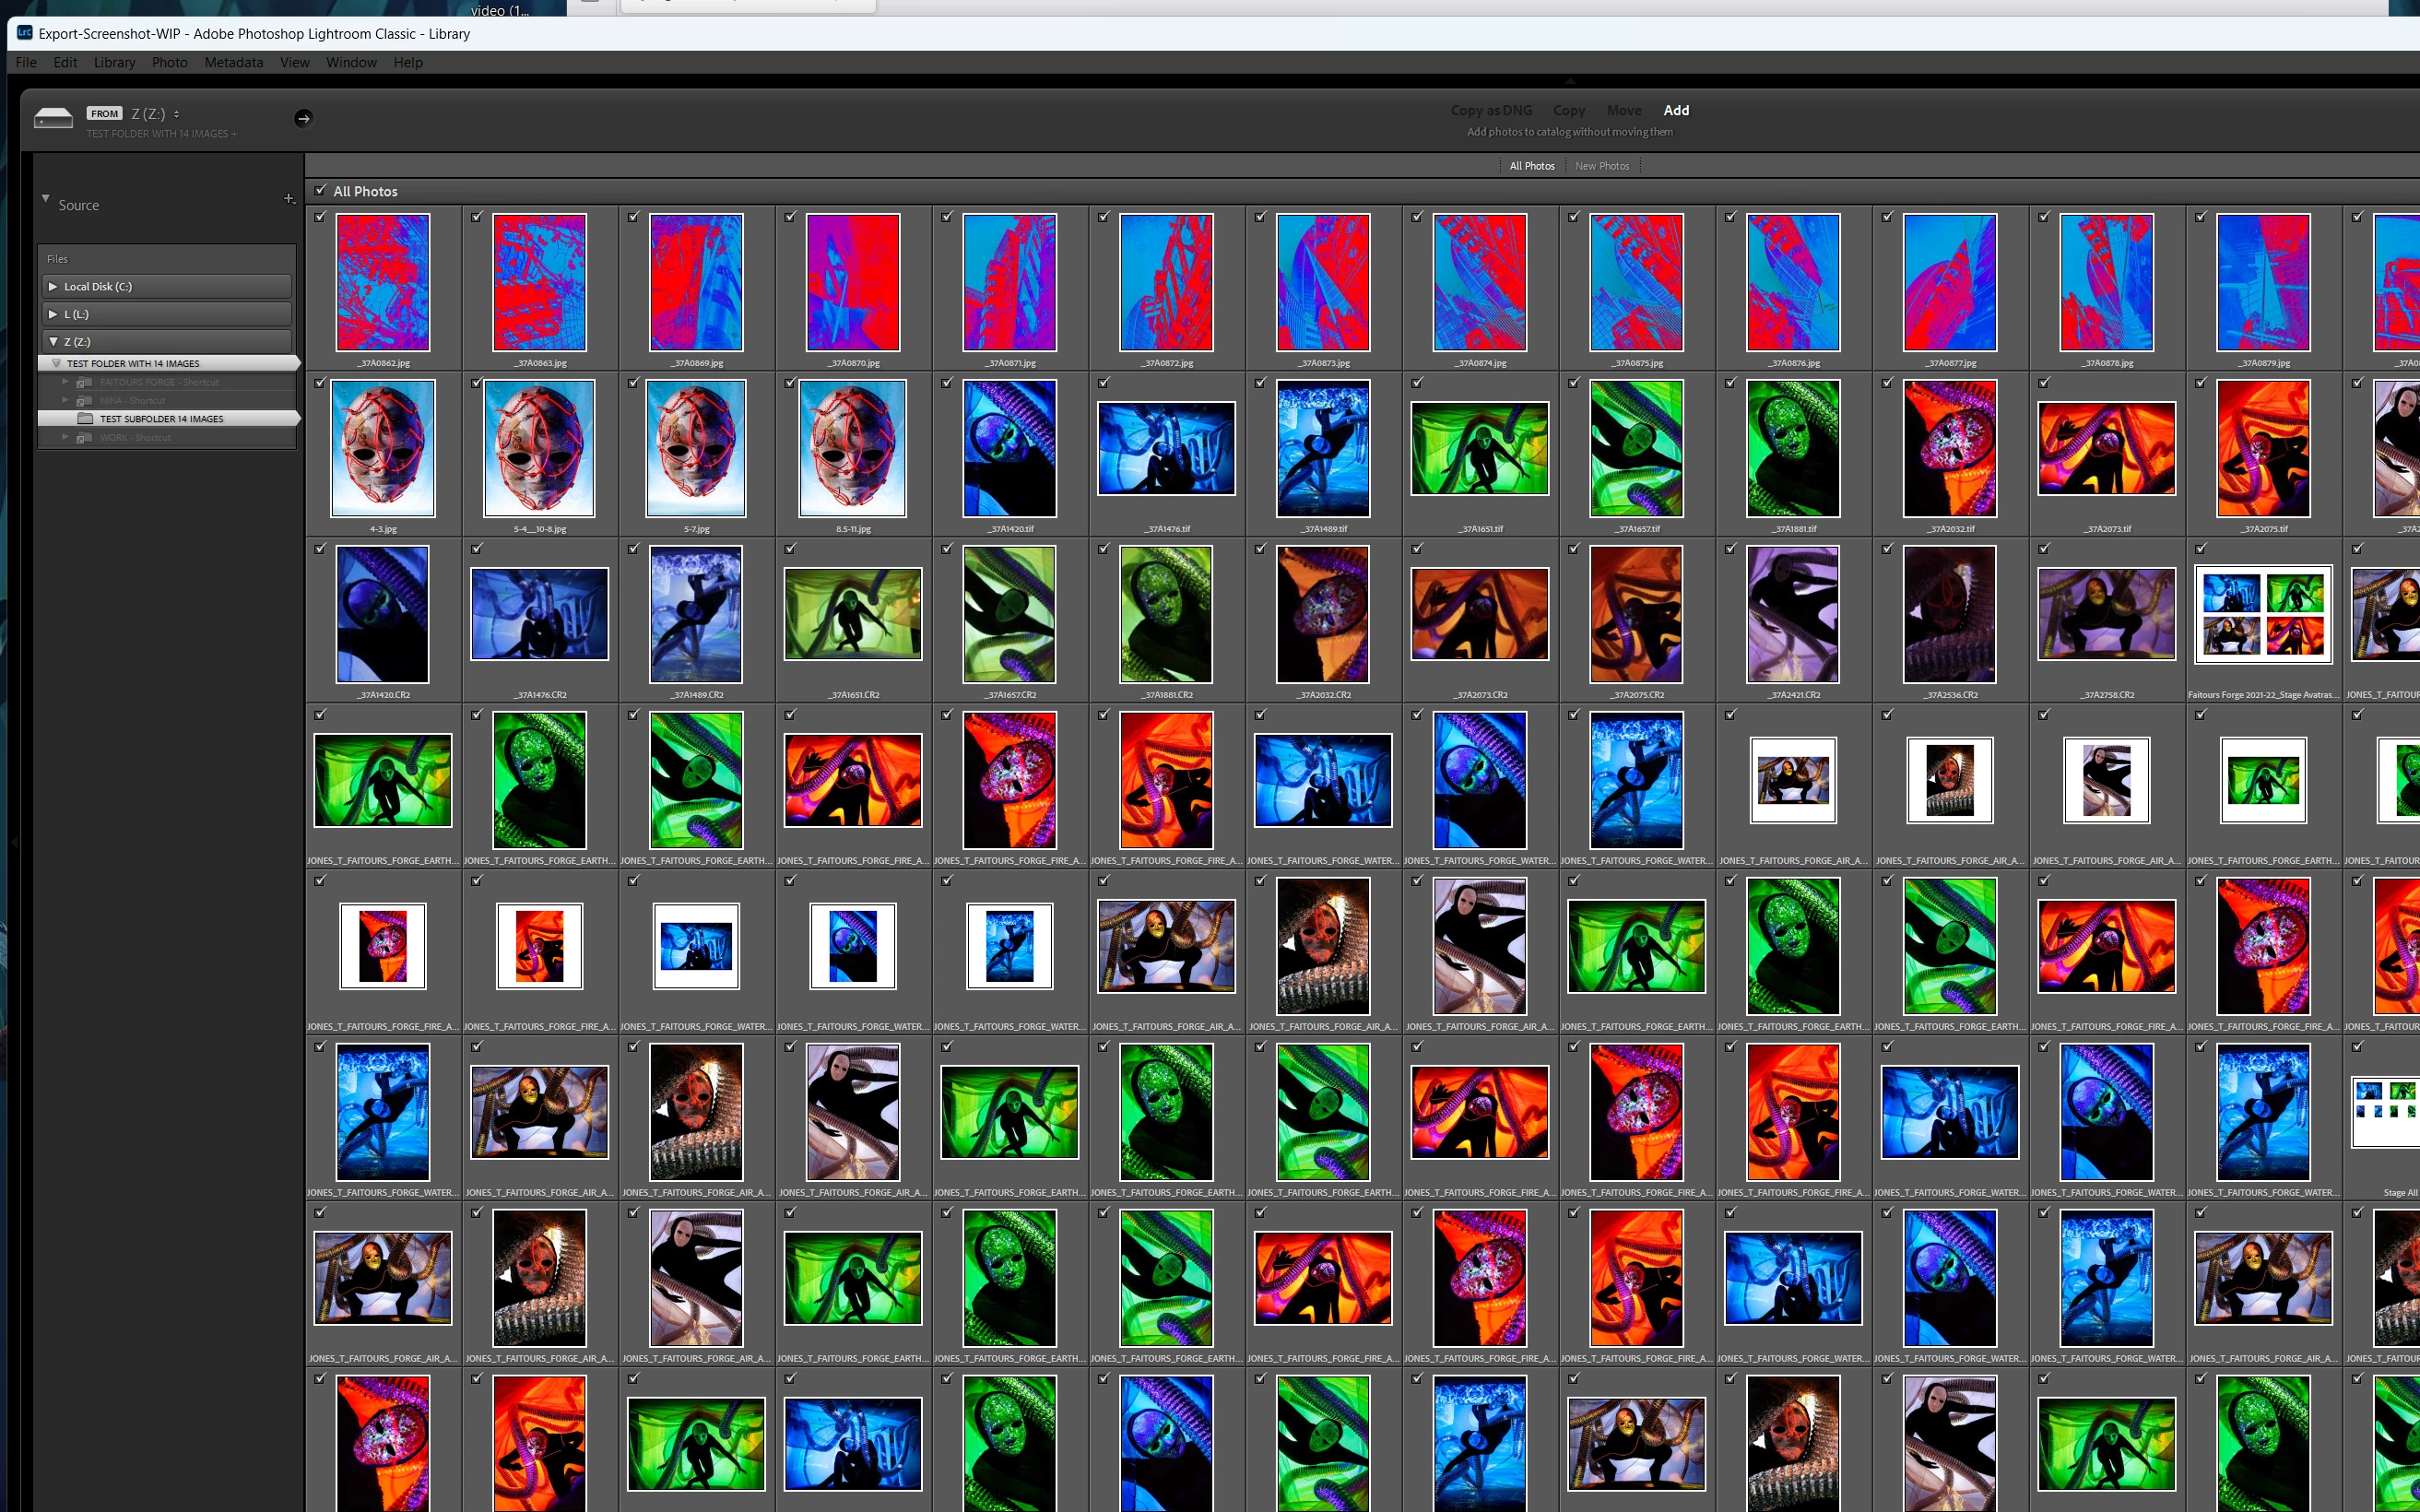
Task: Click the FAITOURS FORGE shortcut folder icon
Action: (x=86, y=382)
